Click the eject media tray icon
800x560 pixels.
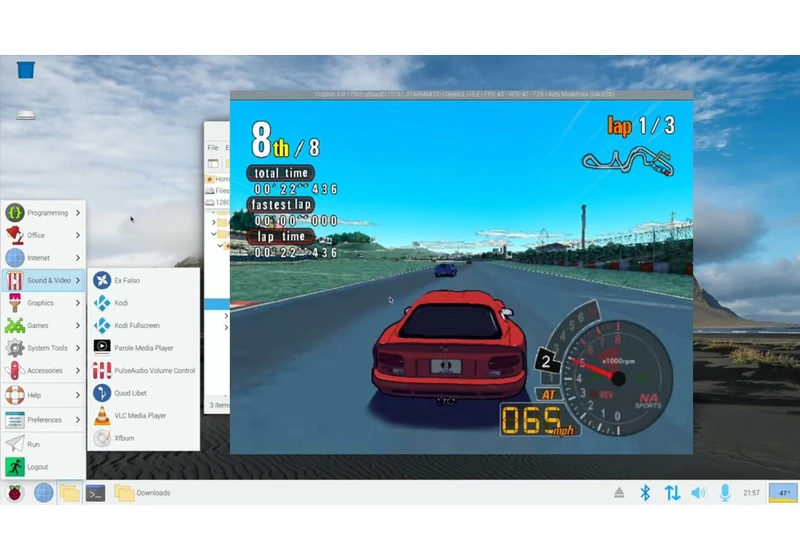[619, 493]
